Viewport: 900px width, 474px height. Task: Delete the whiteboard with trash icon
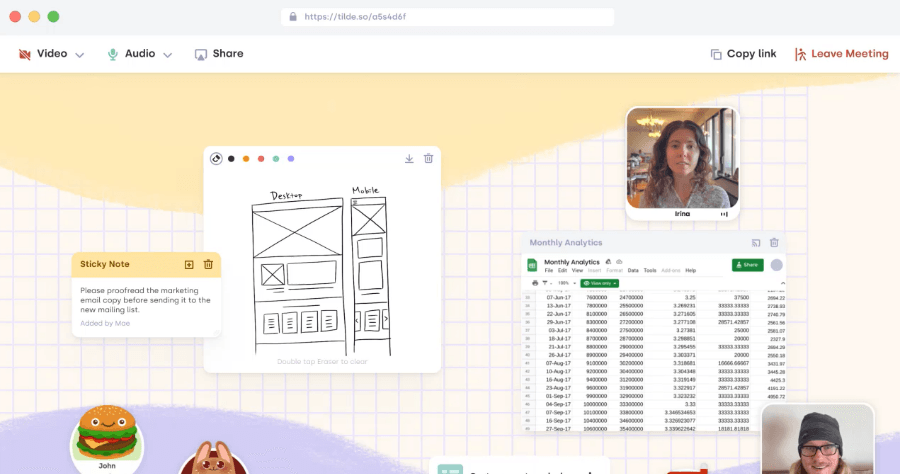pos(428,158)
